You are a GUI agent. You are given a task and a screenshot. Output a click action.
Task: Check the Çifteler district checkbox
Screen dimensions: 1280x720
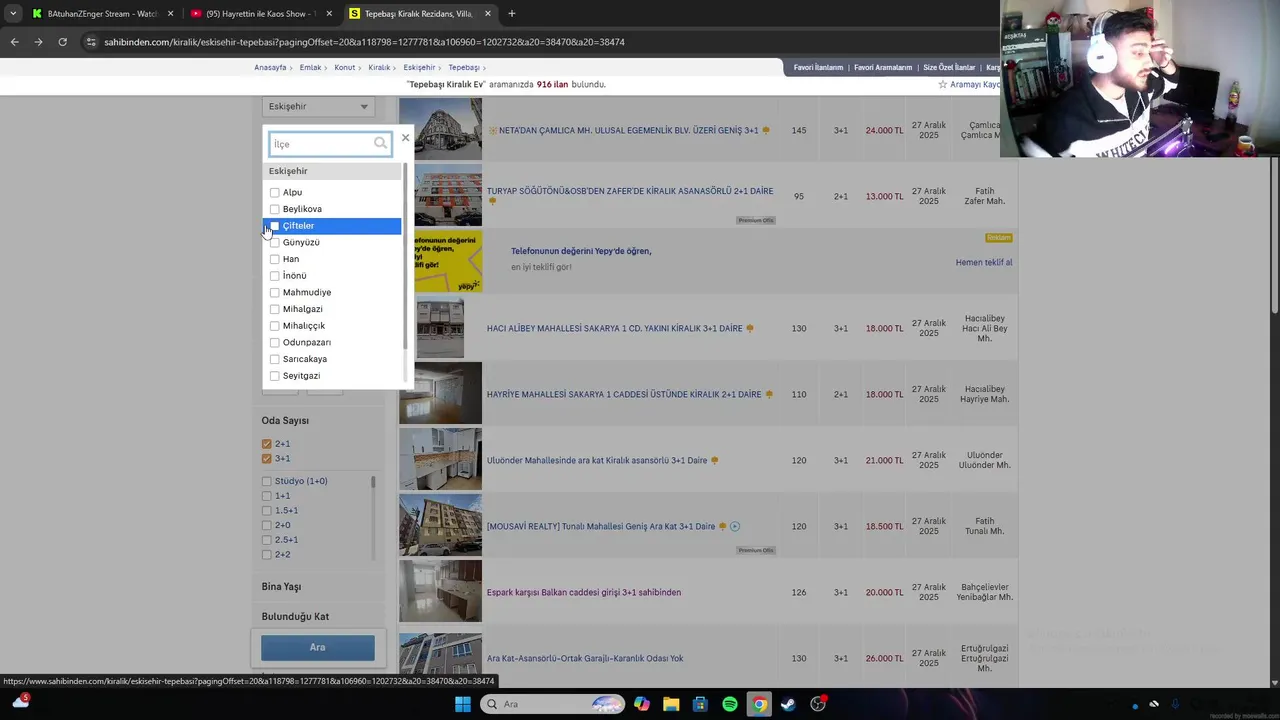coord(275,226)
